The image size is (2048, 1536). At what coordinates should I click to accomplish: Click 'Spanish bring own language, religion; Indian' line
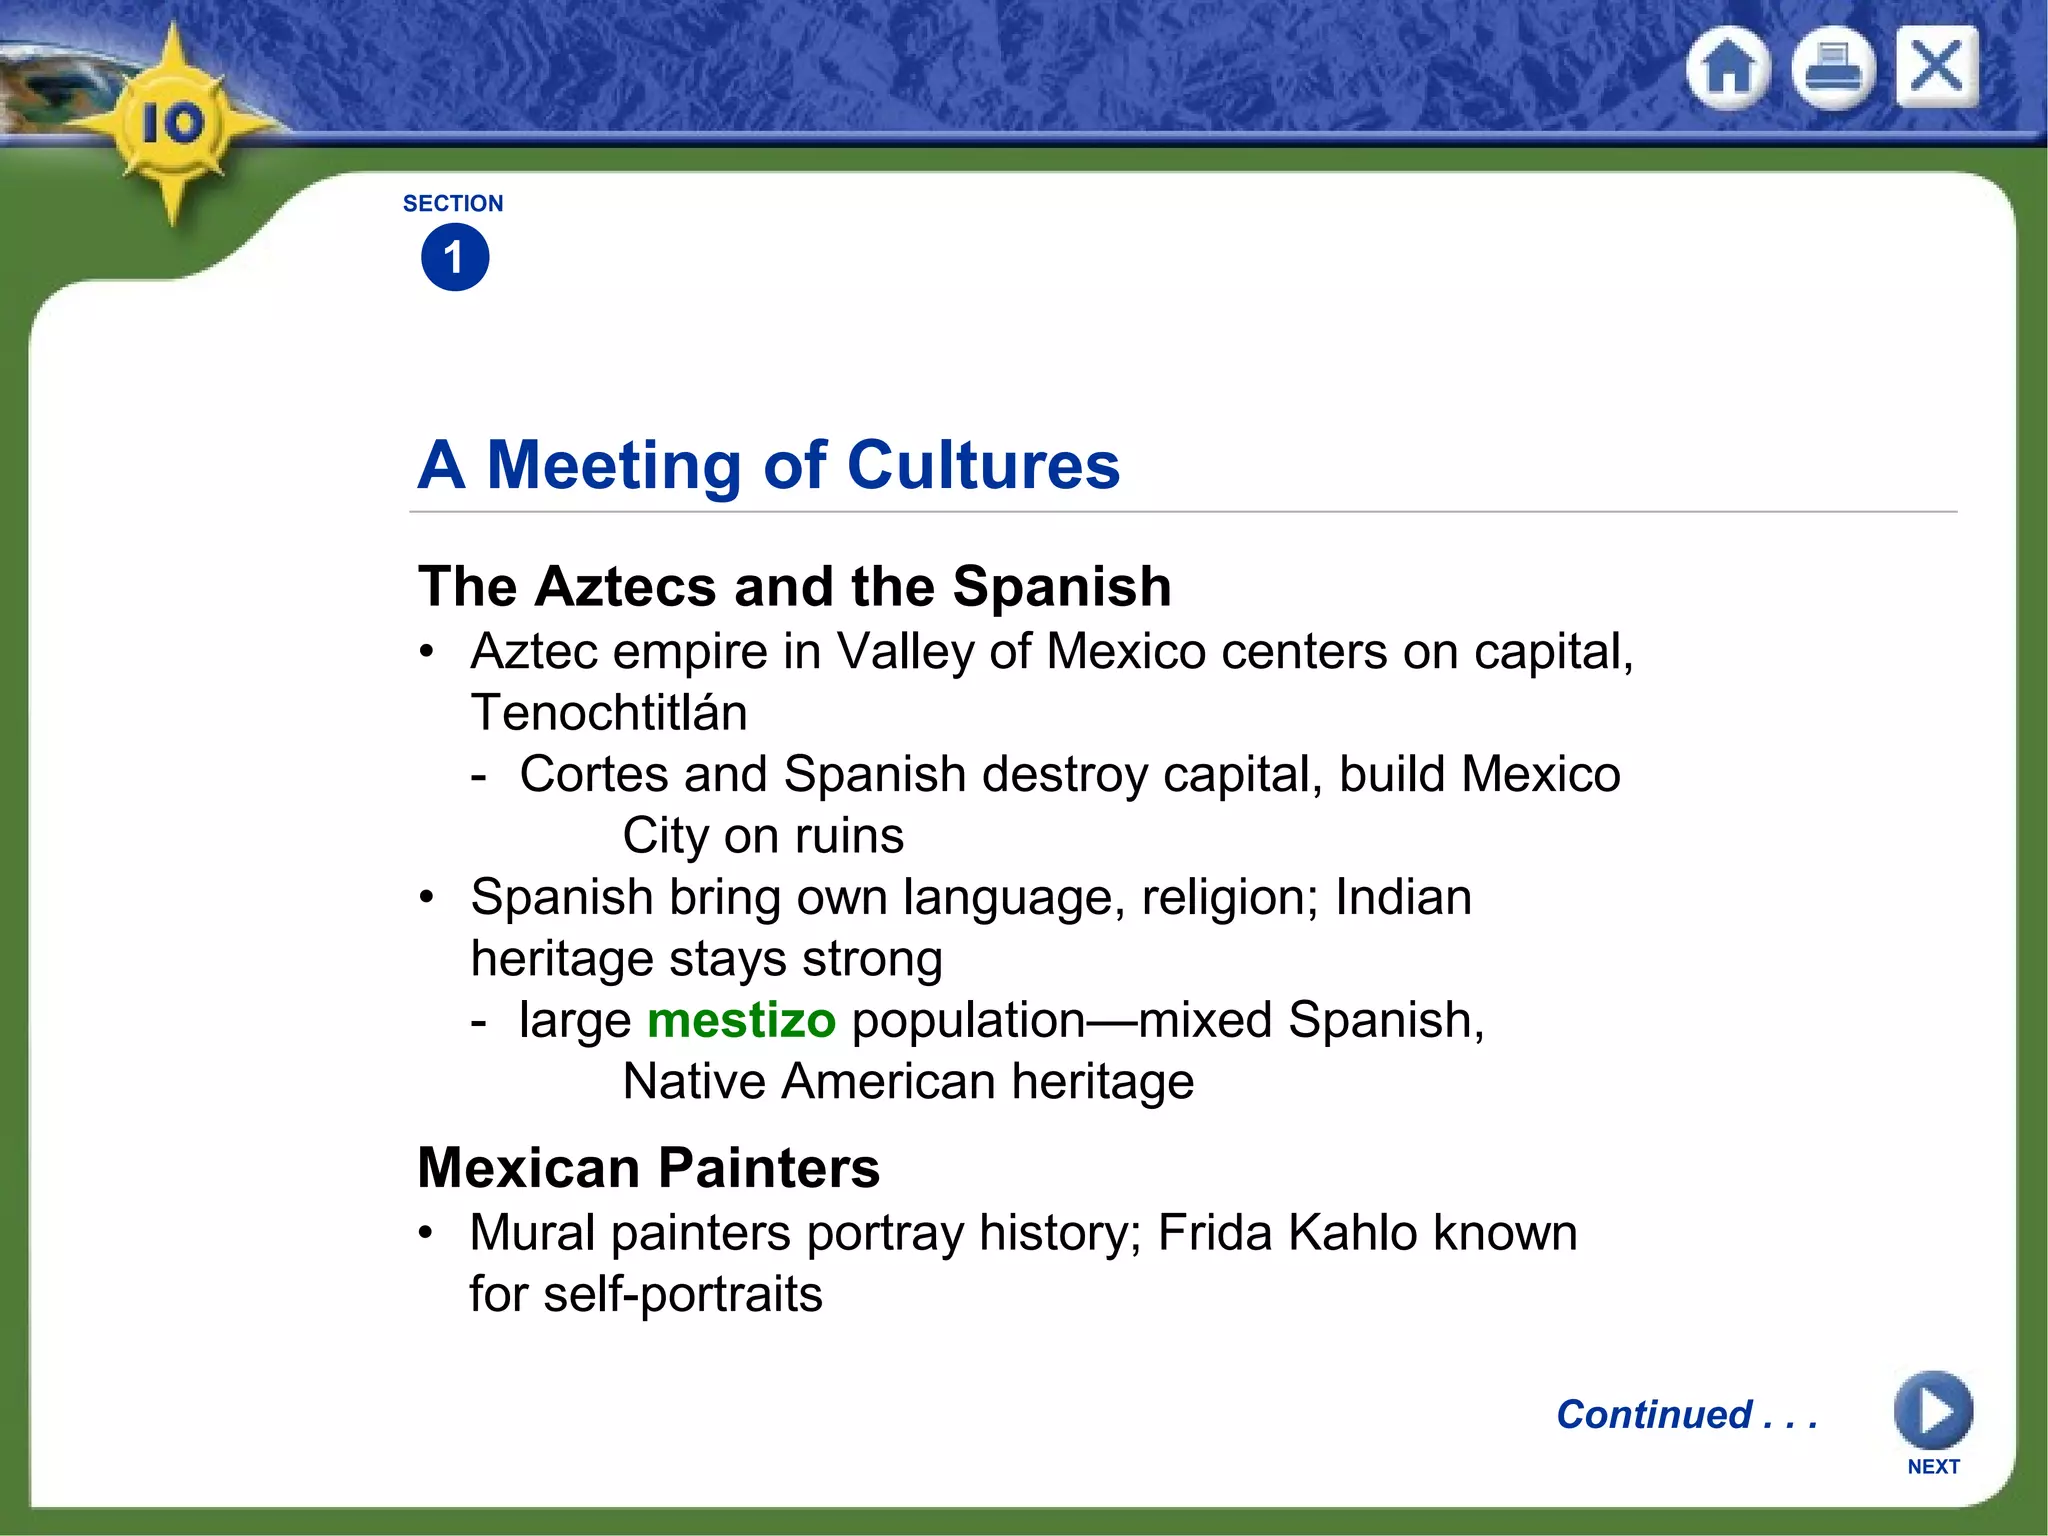(x=971, y=897)
